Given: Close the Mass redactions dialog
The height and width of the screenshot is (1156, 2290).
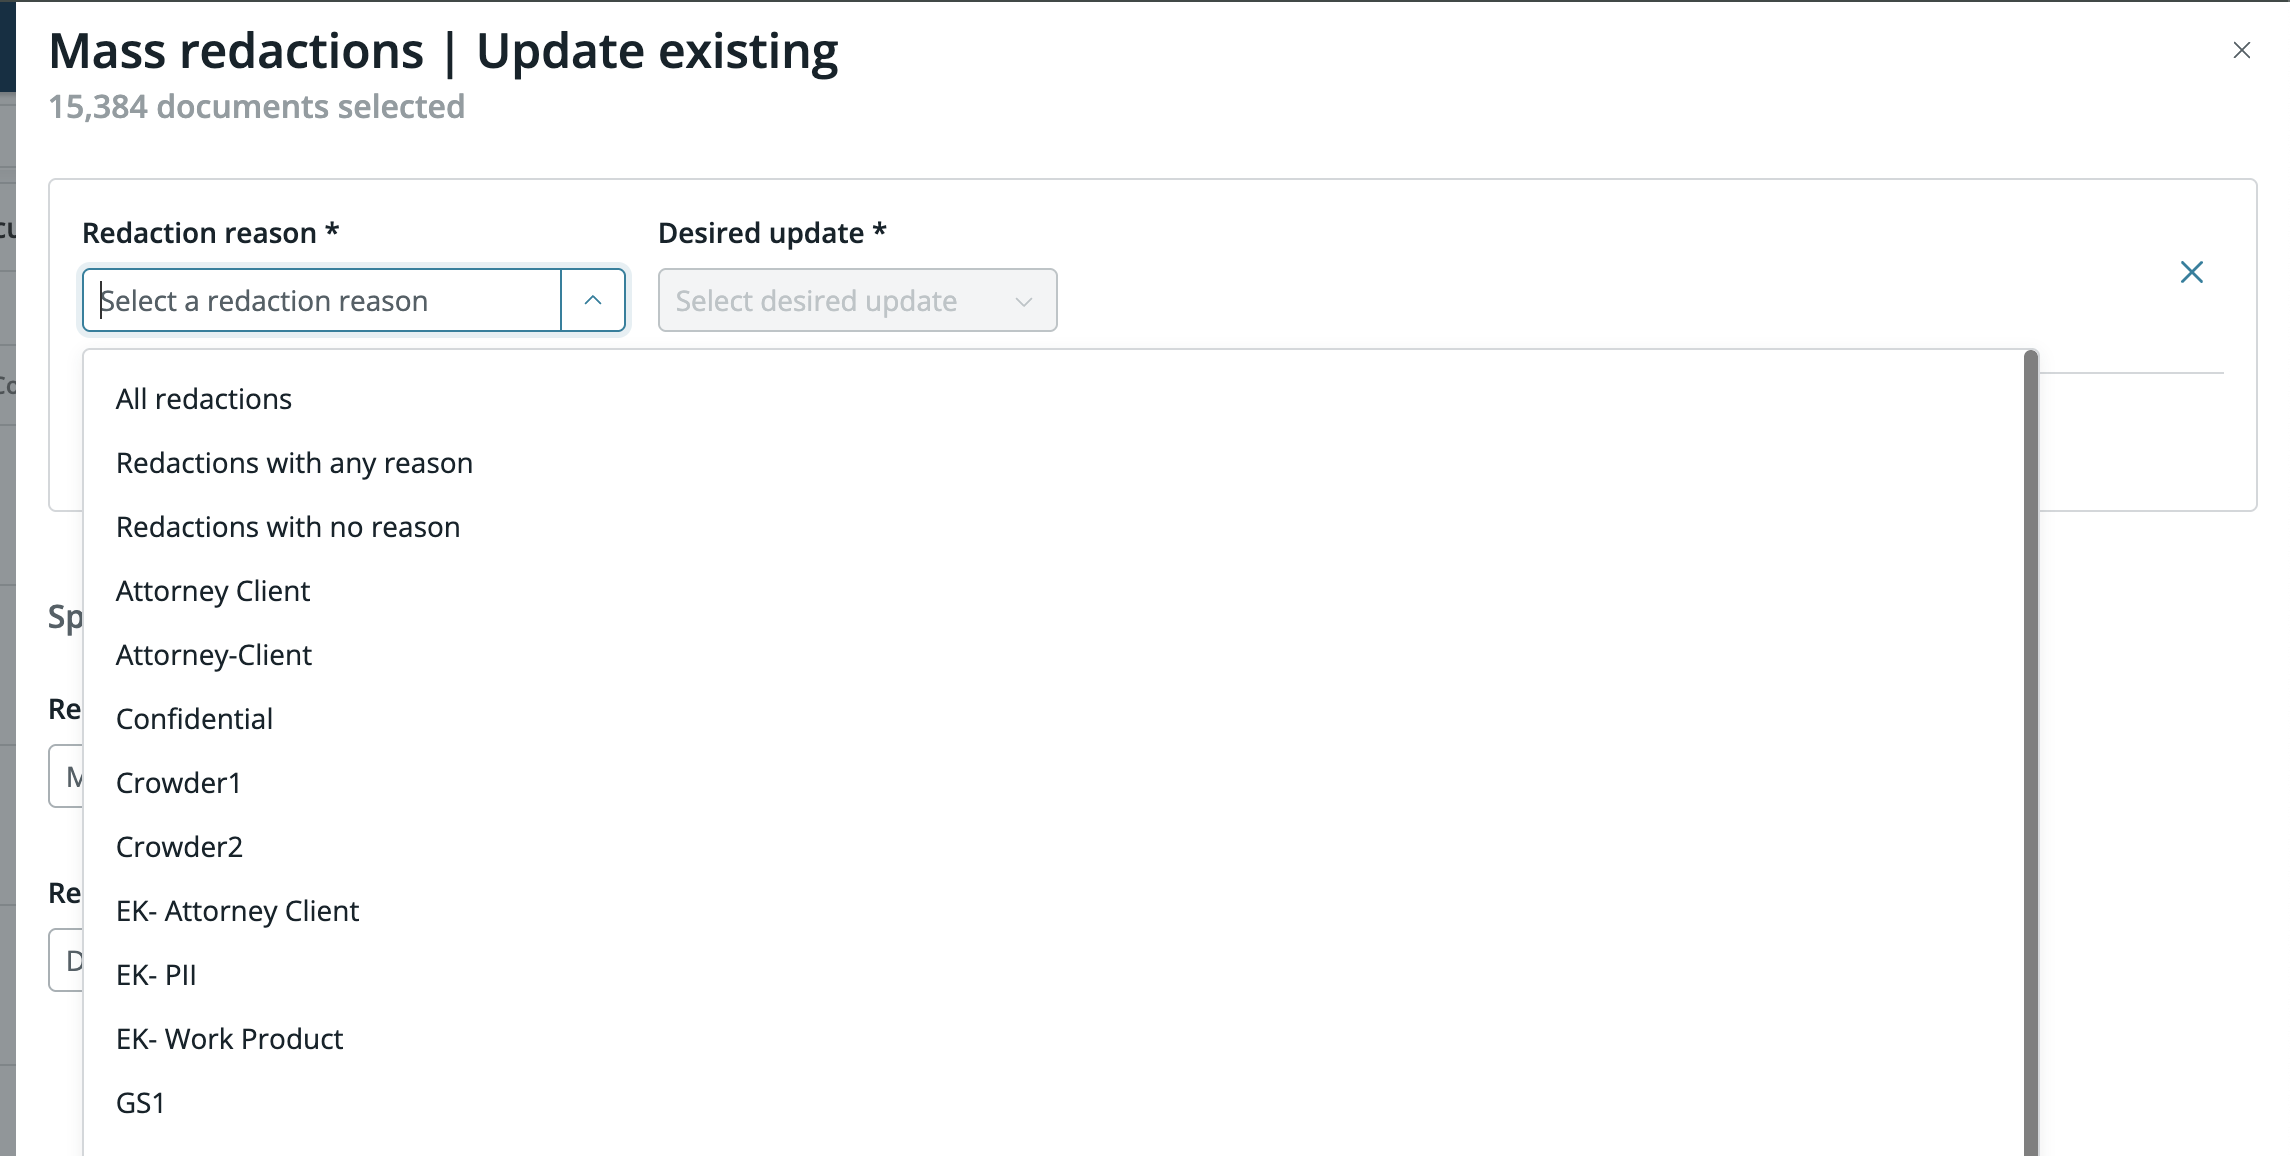Looking at the screenshot, I should click(2241, 50).
